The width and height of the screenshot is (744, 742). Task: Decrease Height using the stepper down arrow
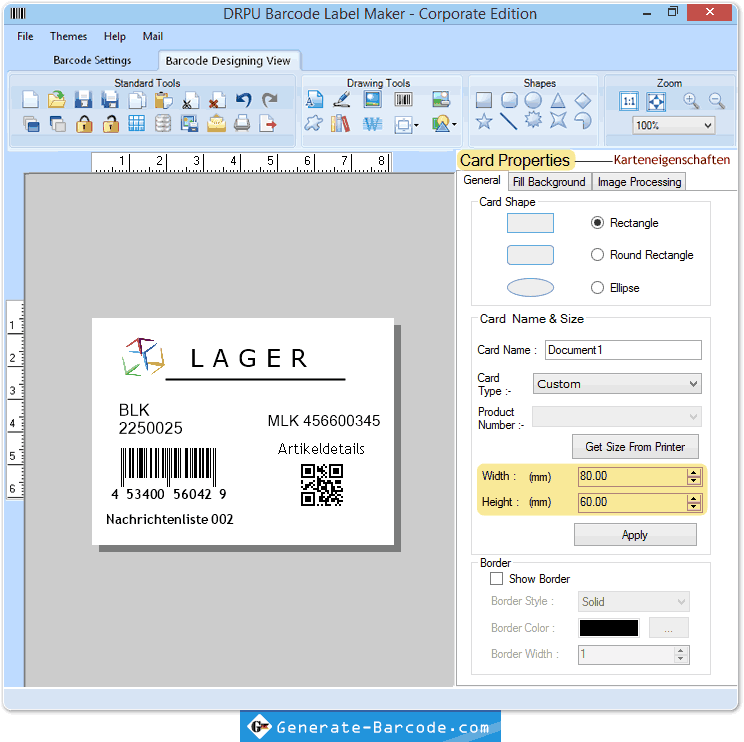(693, 506)
